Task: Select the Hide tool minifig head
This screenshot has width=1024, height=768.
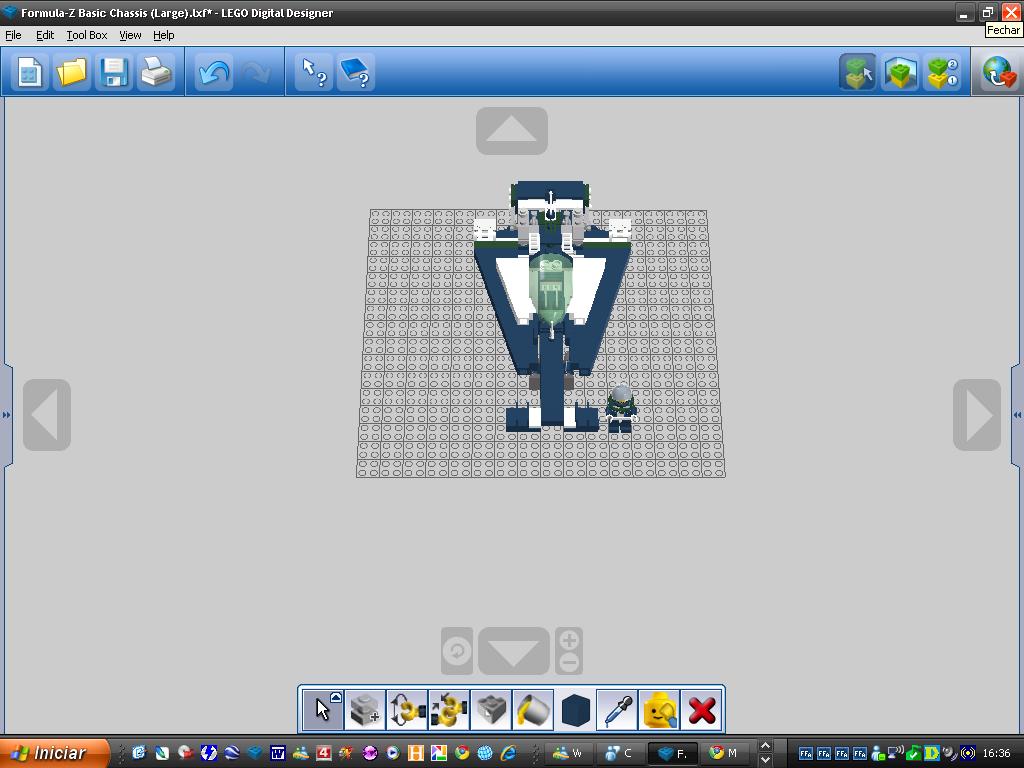Action: [659, 710]
